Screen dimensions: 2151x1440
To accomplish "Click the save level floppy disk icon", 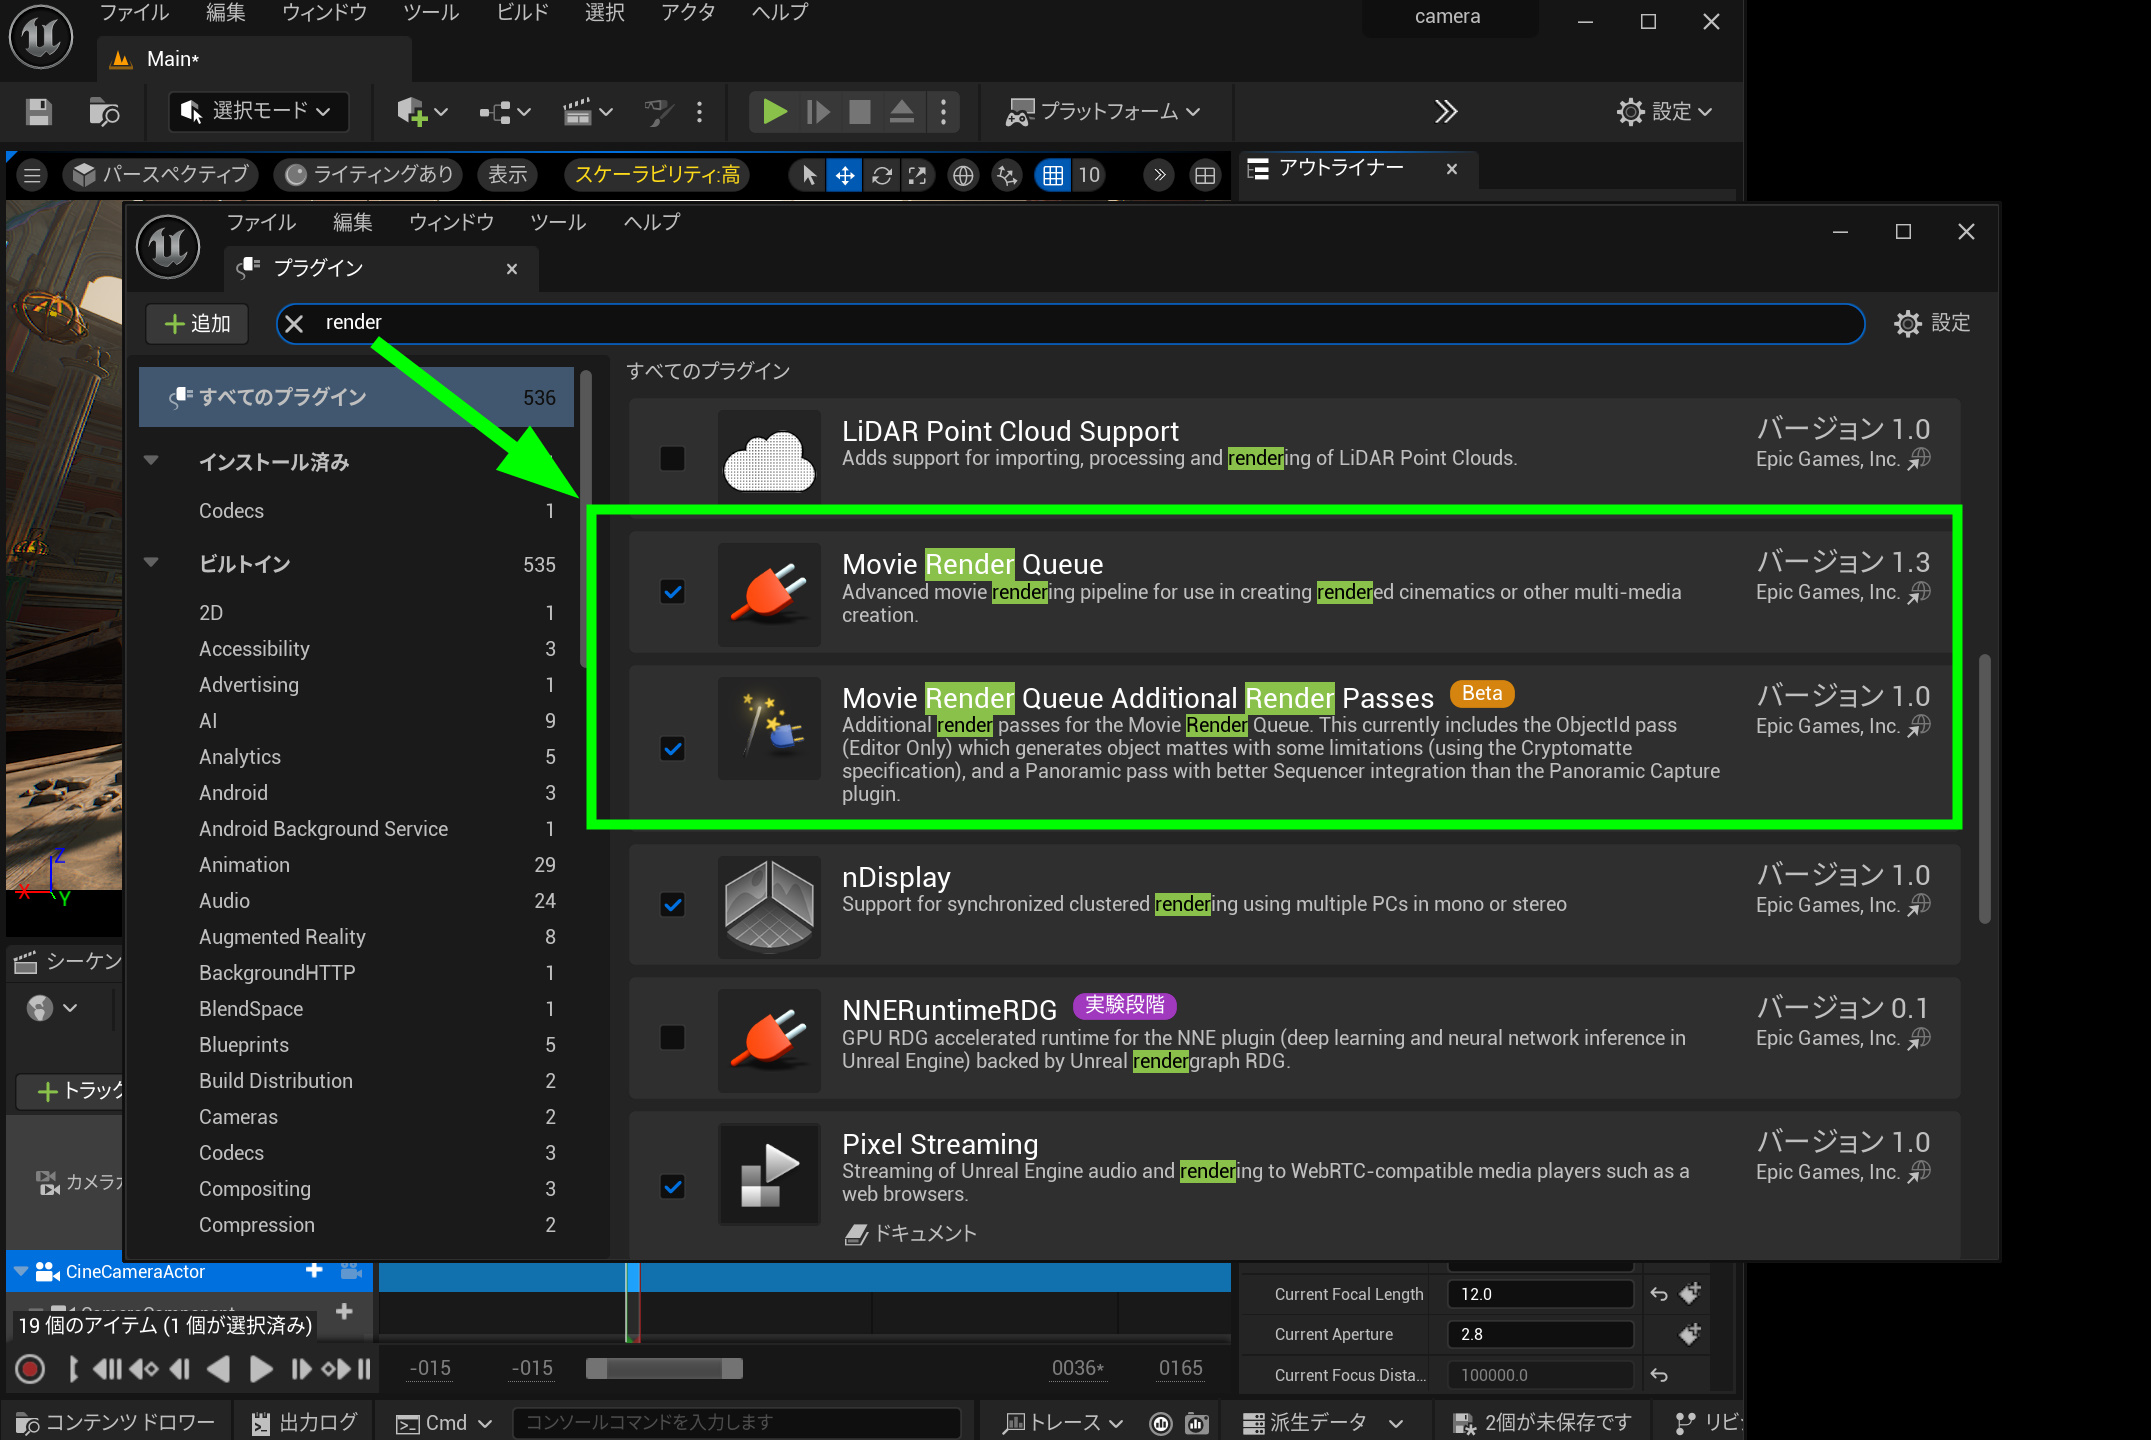I will pos(38,111).
